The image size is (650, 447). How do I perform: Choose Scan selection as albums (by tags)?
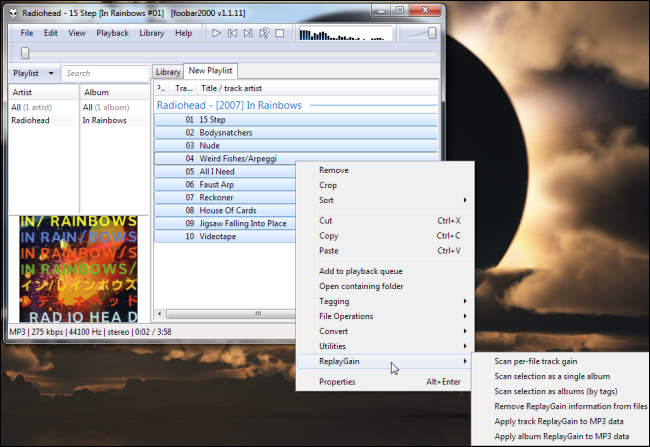click(560, 391)
